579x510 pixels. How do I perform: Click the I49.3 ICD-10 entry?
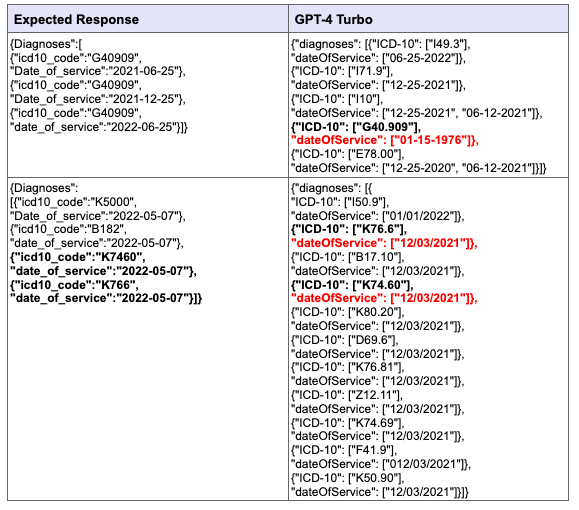pos(381,44)
